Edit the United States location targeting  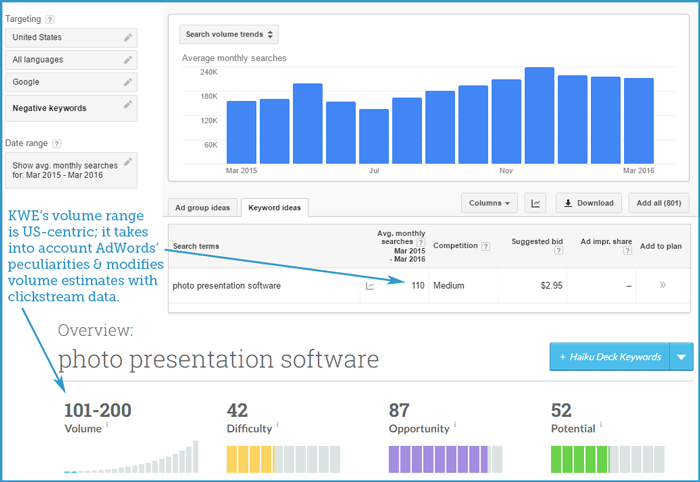(127, 37)
